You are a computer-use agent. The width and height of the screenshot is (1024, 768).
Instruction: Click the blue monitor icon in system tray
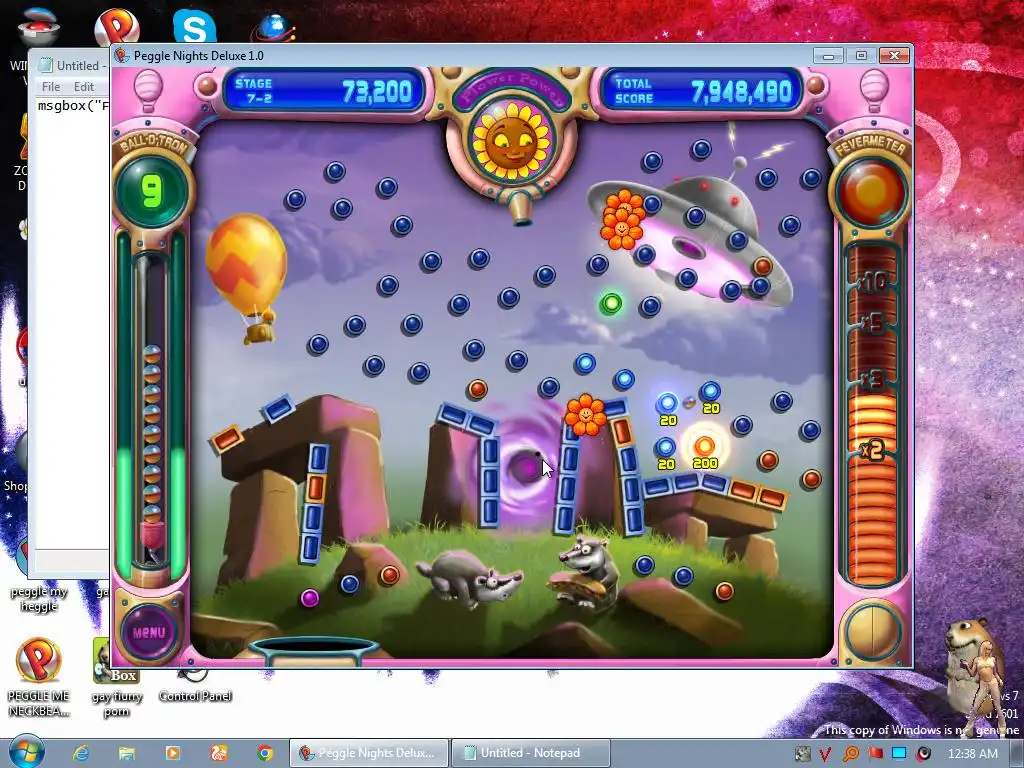tap(899, 753)
